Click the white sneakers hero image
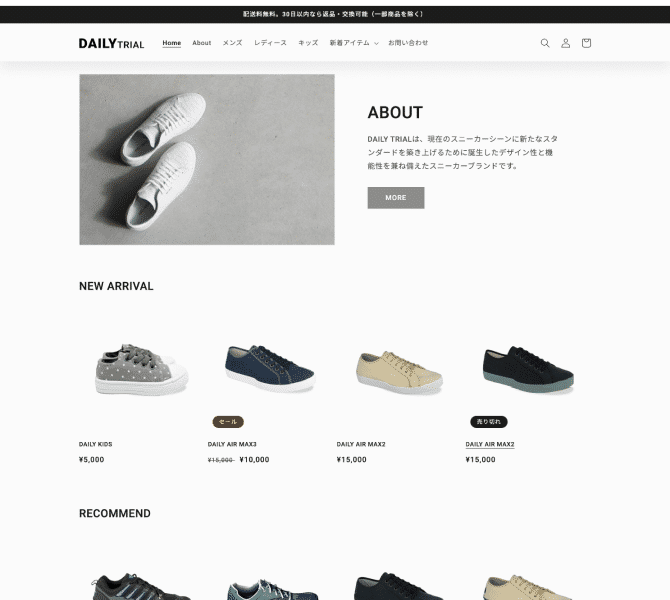Image resolution: width=670 pixels, height=600 pixels. [207, 159]
